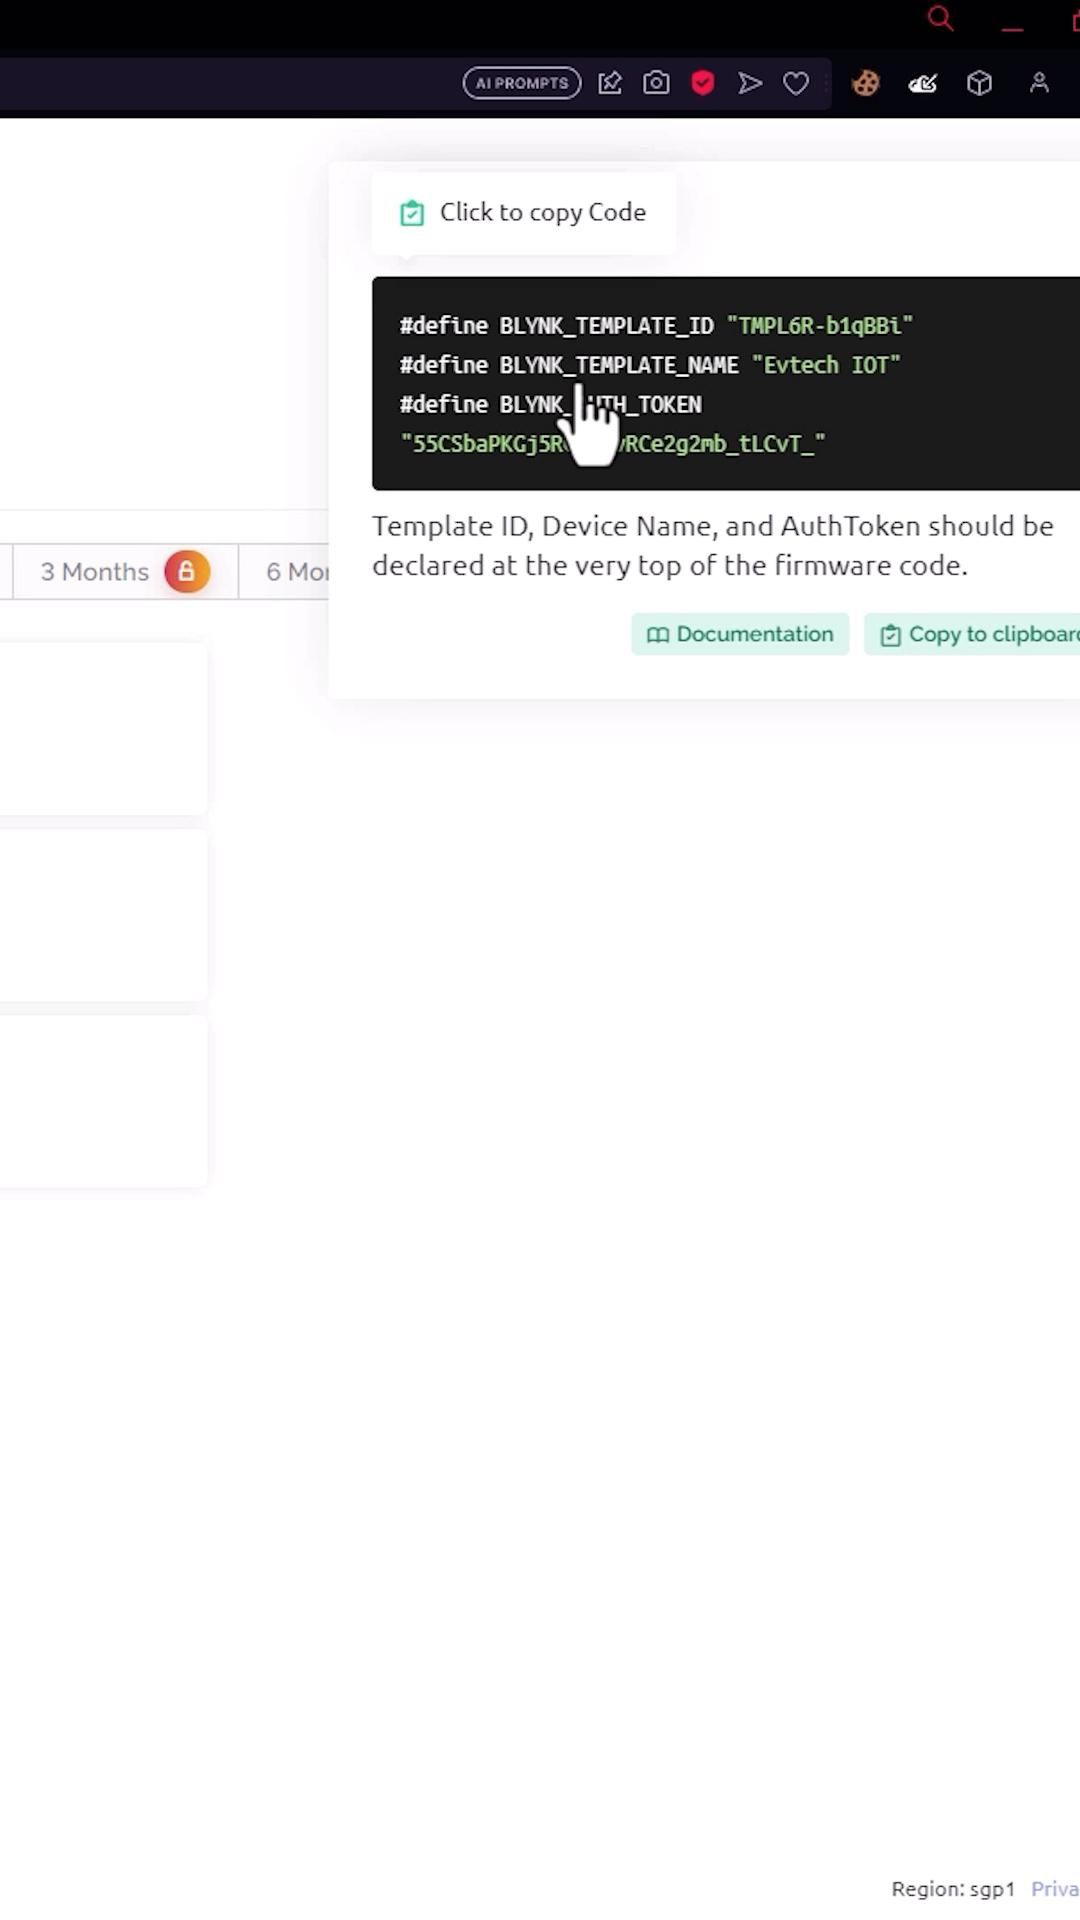Viewport: 1080px width, 1920px height.
Task: Click the edit page pencil icon
Action: click(610, 83)
